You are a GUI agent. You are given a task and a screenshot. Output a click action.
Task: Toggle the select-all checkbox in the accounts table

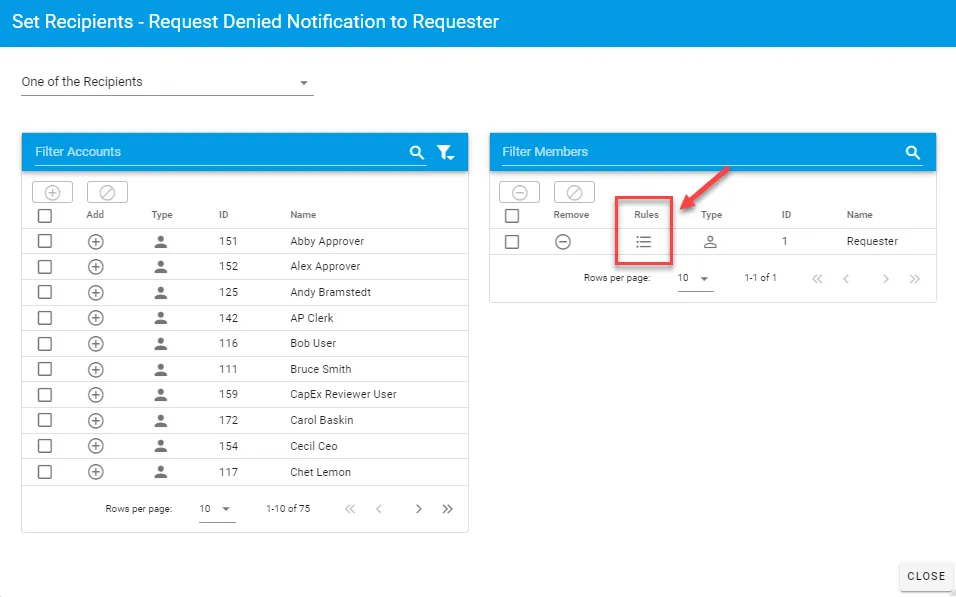coord(45,215)
